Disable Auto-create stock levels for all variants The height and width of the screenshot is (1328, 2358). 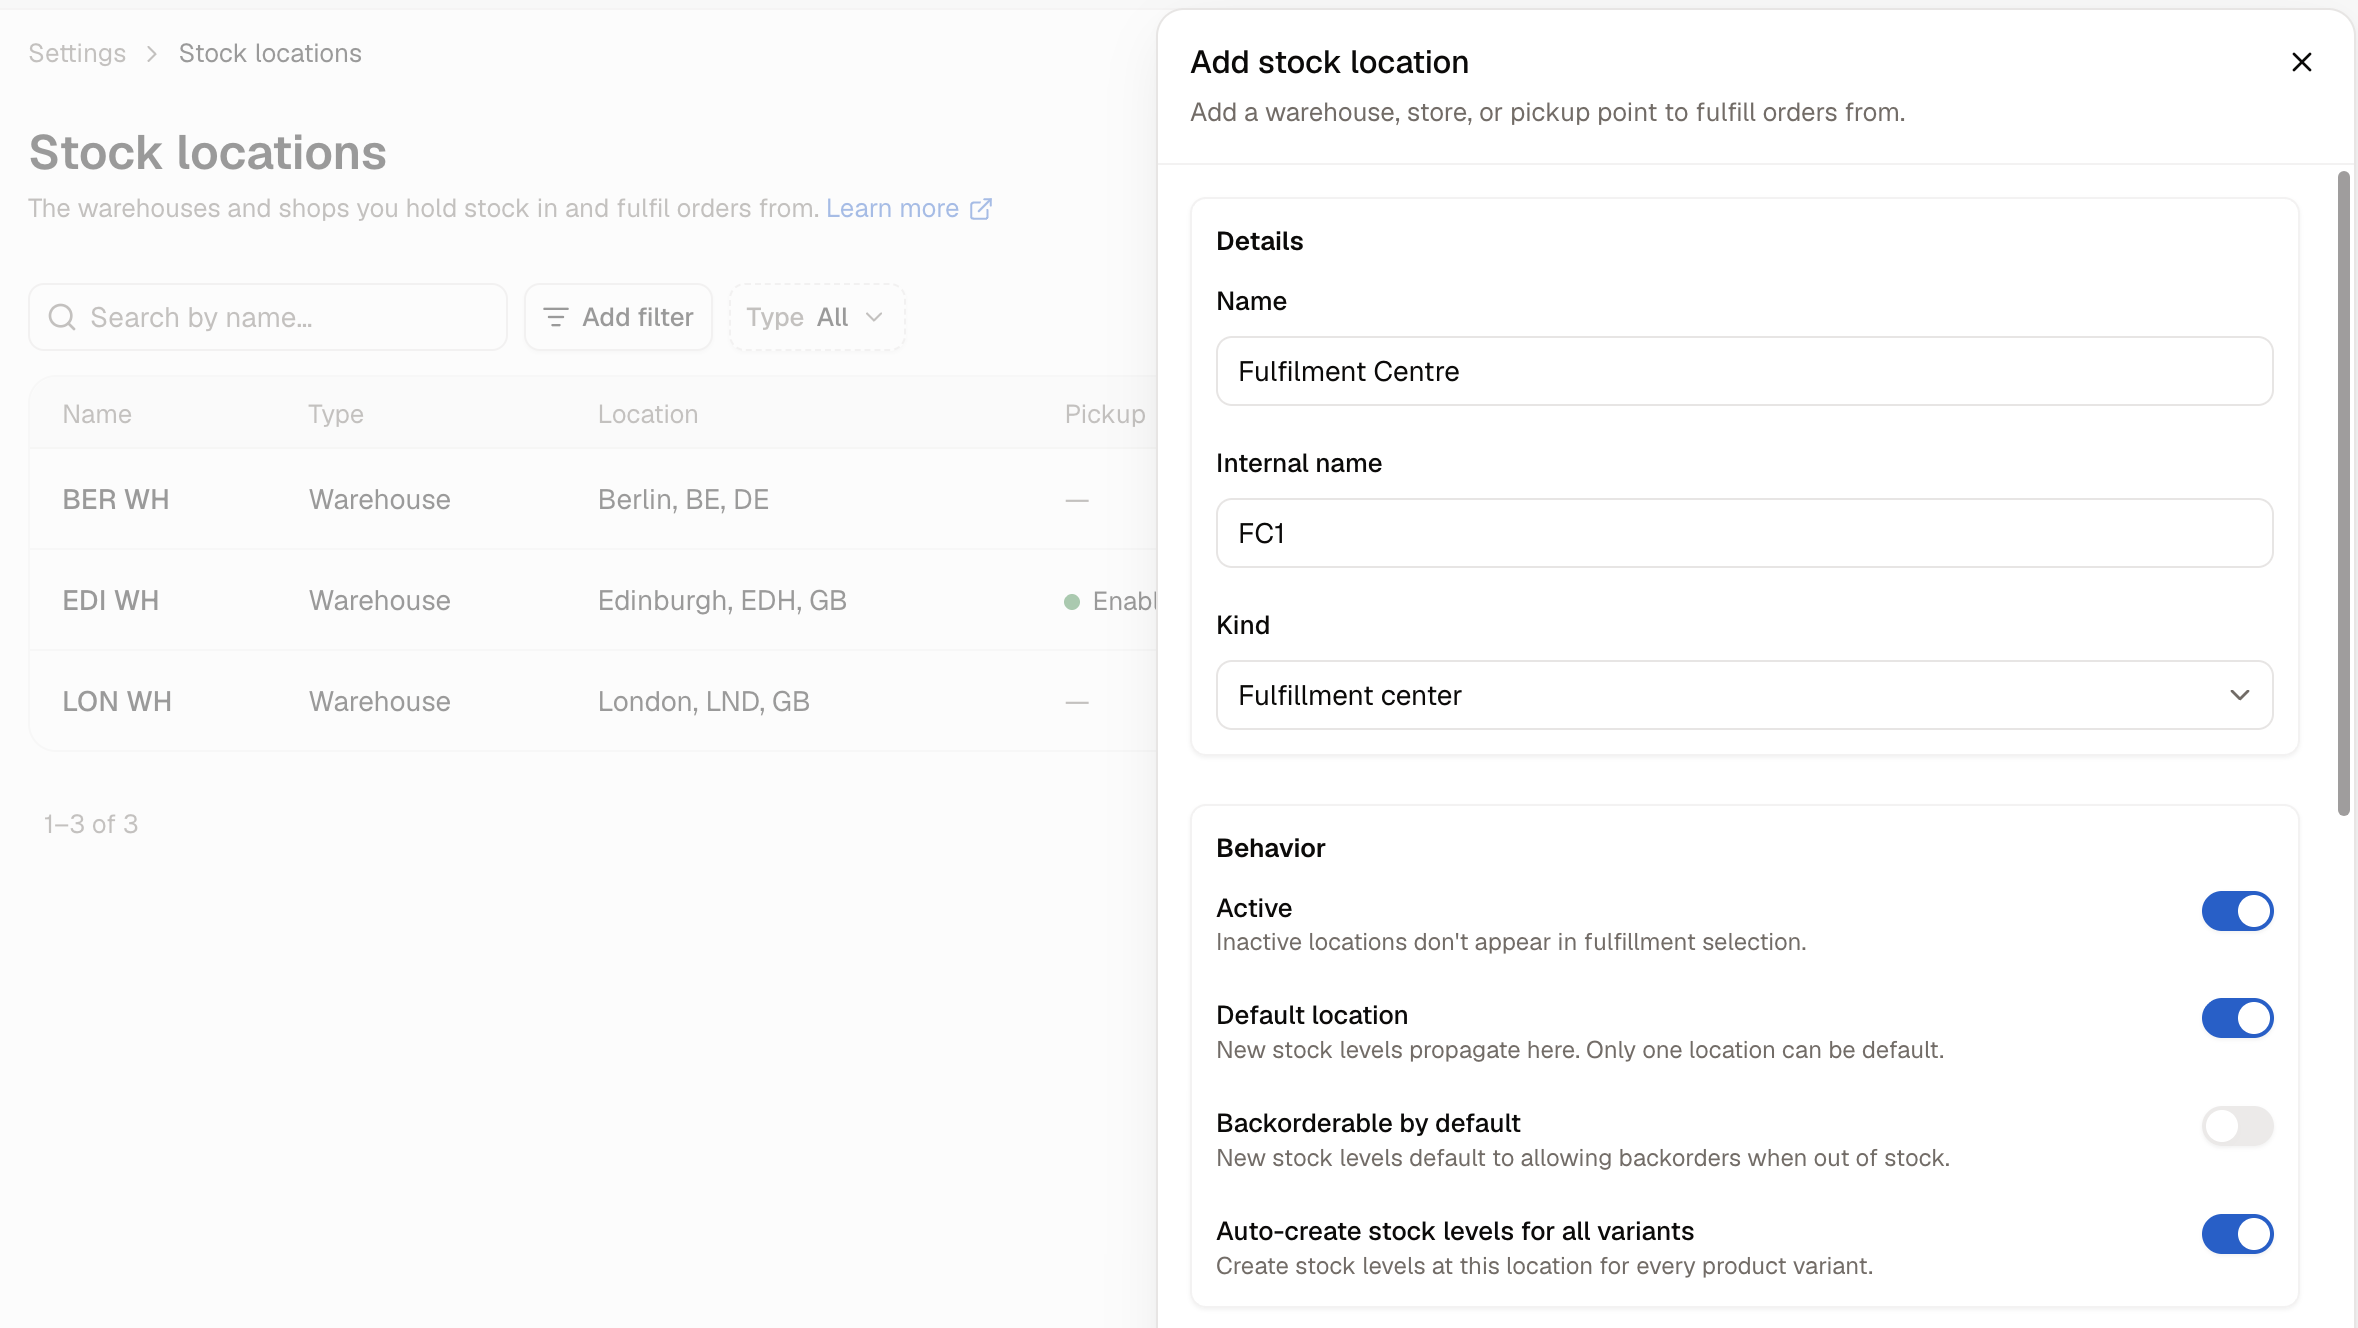[x=2237, y=1234]
